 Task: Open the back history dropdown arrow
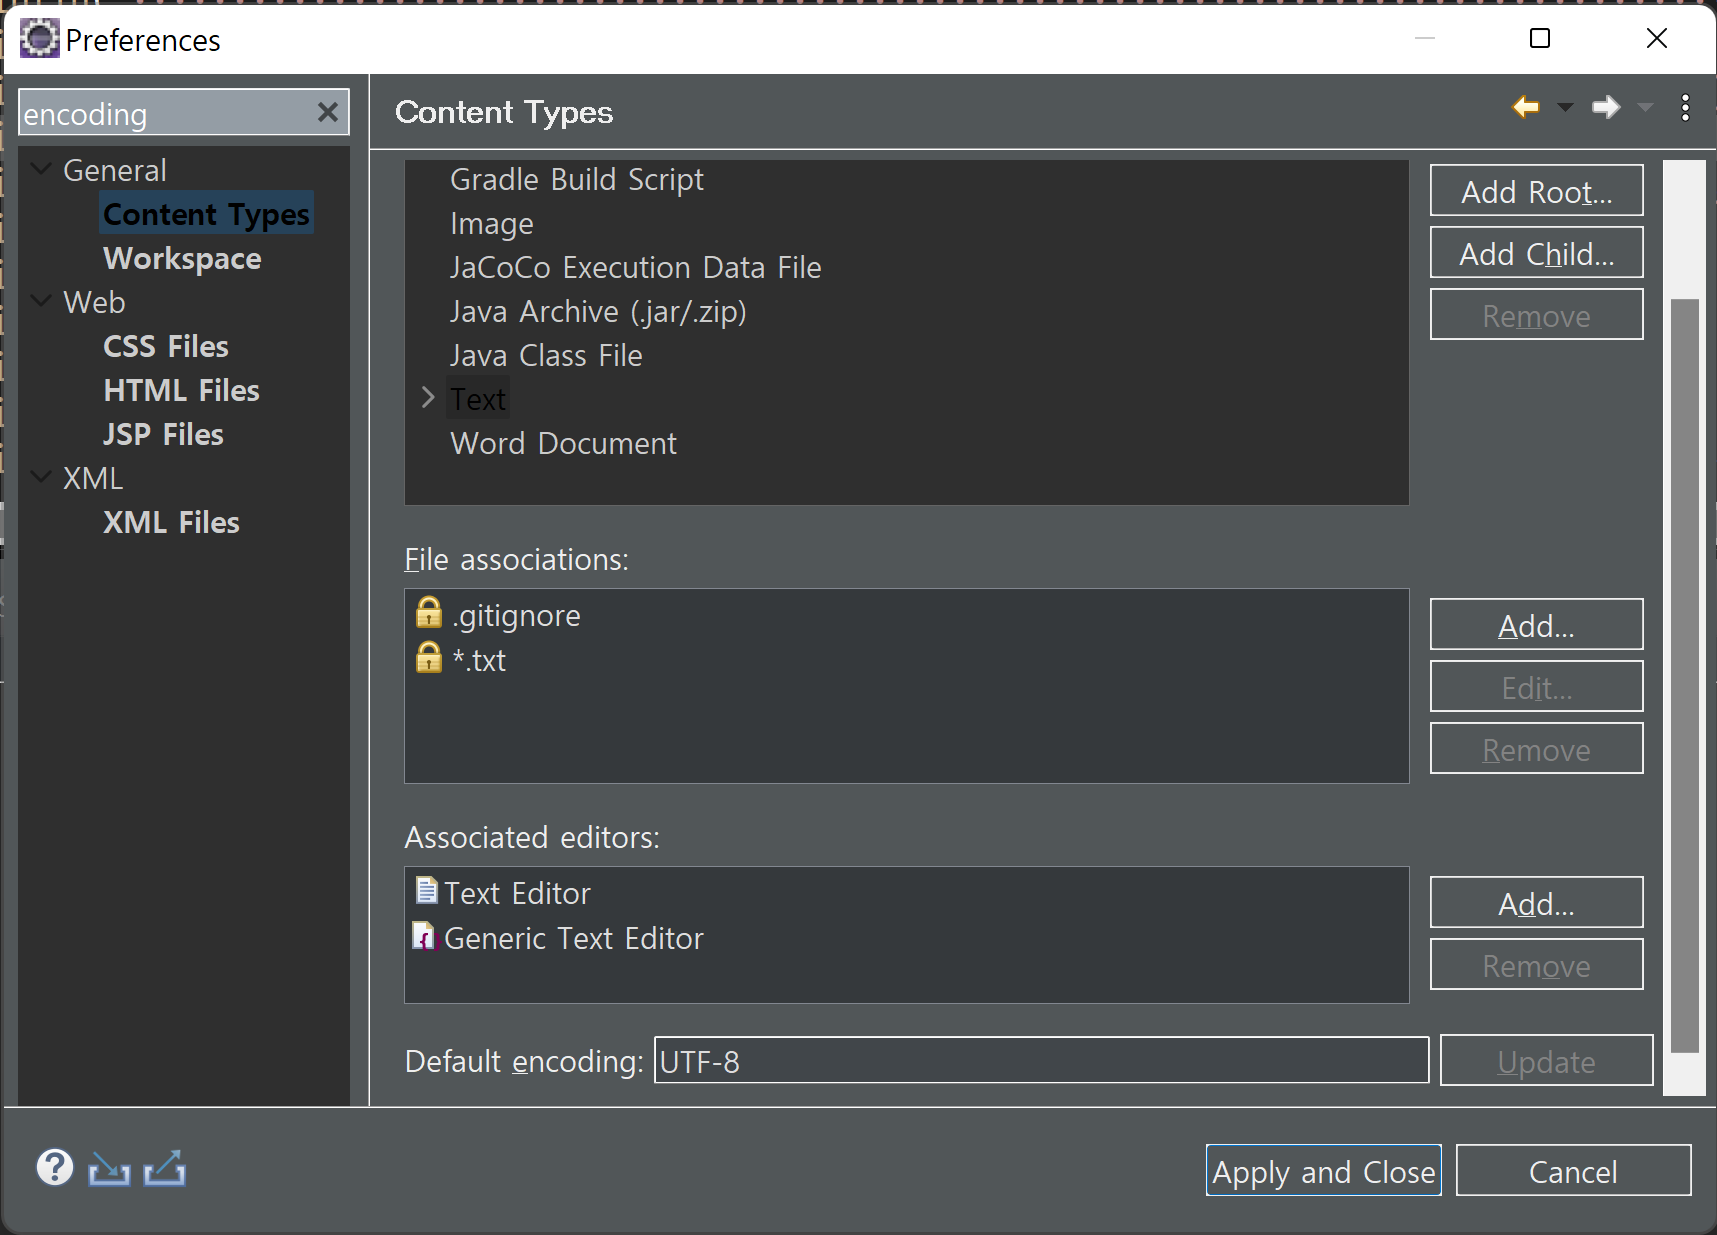pyautogui.click(x=1566, y=107)
